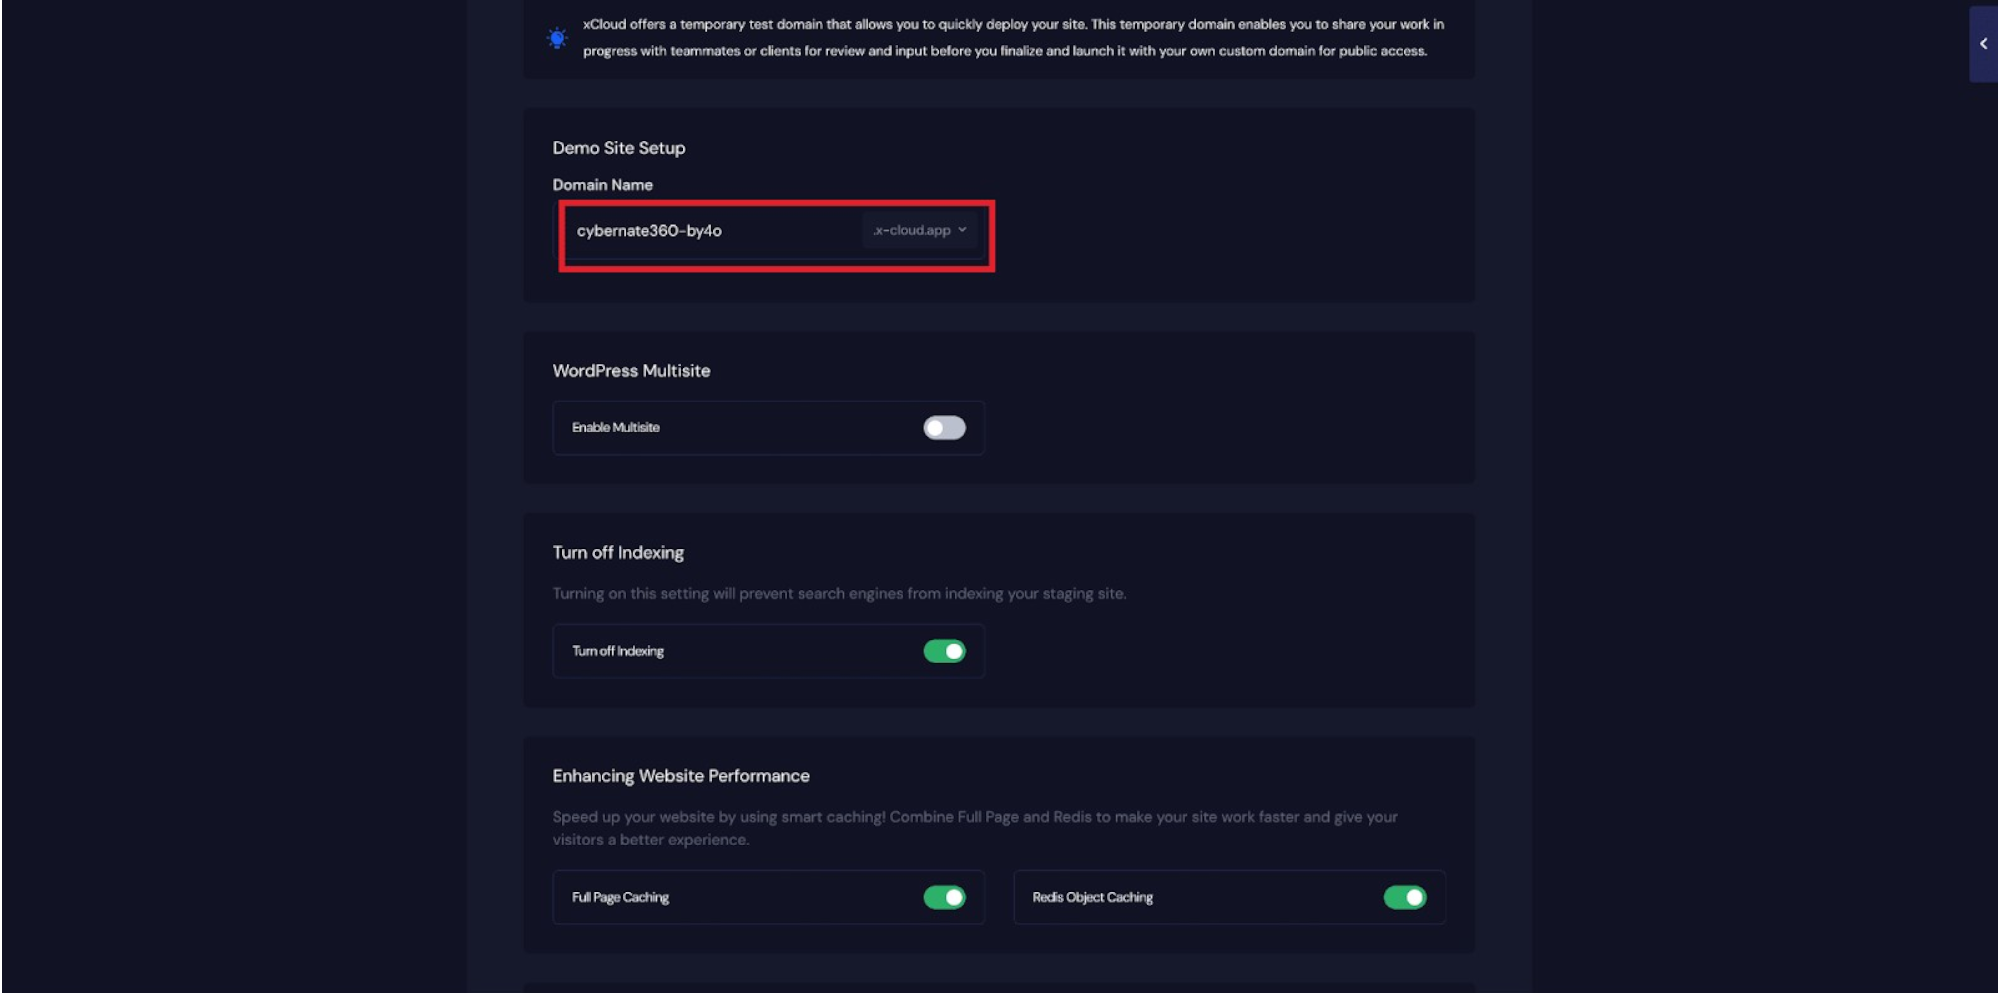The width and height of the screenshot is (2000, 993).
Task: Select the Enable Multisite switch icon
Action: (x=944, y=427)
